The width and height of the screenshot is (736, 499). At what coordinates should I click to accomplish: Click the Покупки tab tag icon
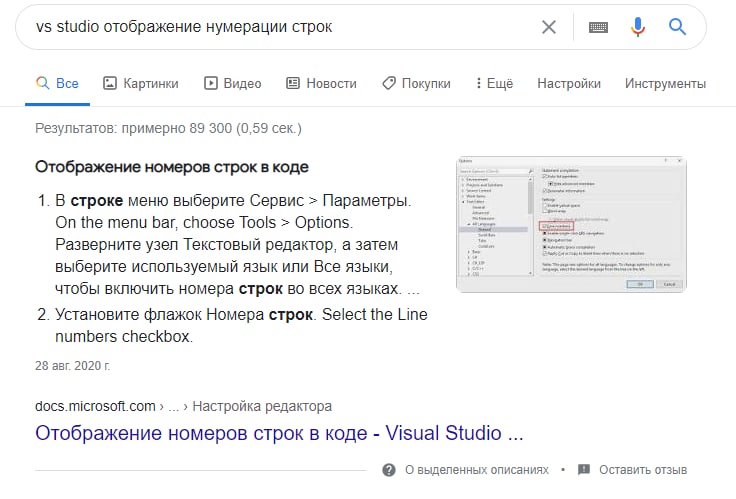[x=389, y=84]
